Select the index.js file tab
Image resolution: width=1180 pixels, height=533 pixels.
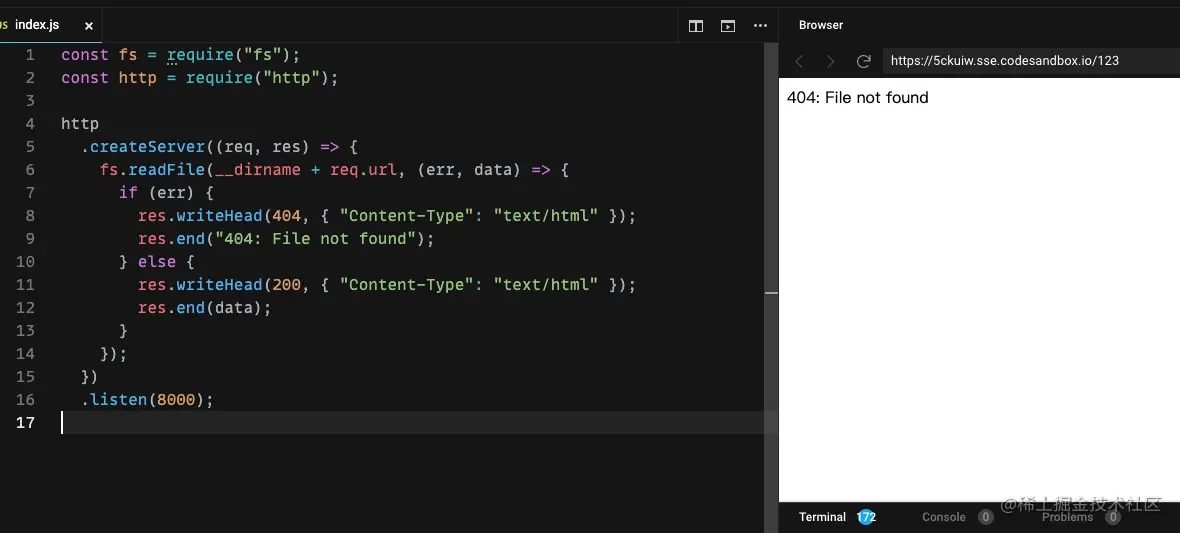click(37, 26)
